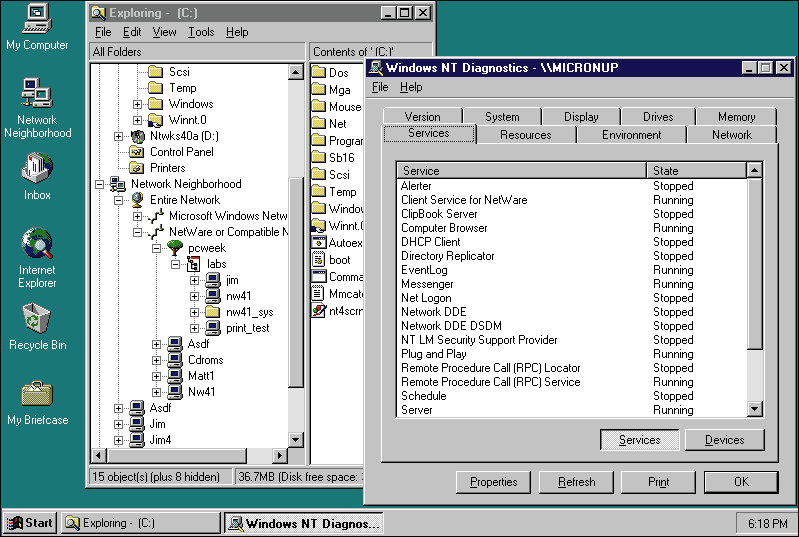Click the Entire Network globe icon
The image size is (799, 537).
tap(137, 200)
